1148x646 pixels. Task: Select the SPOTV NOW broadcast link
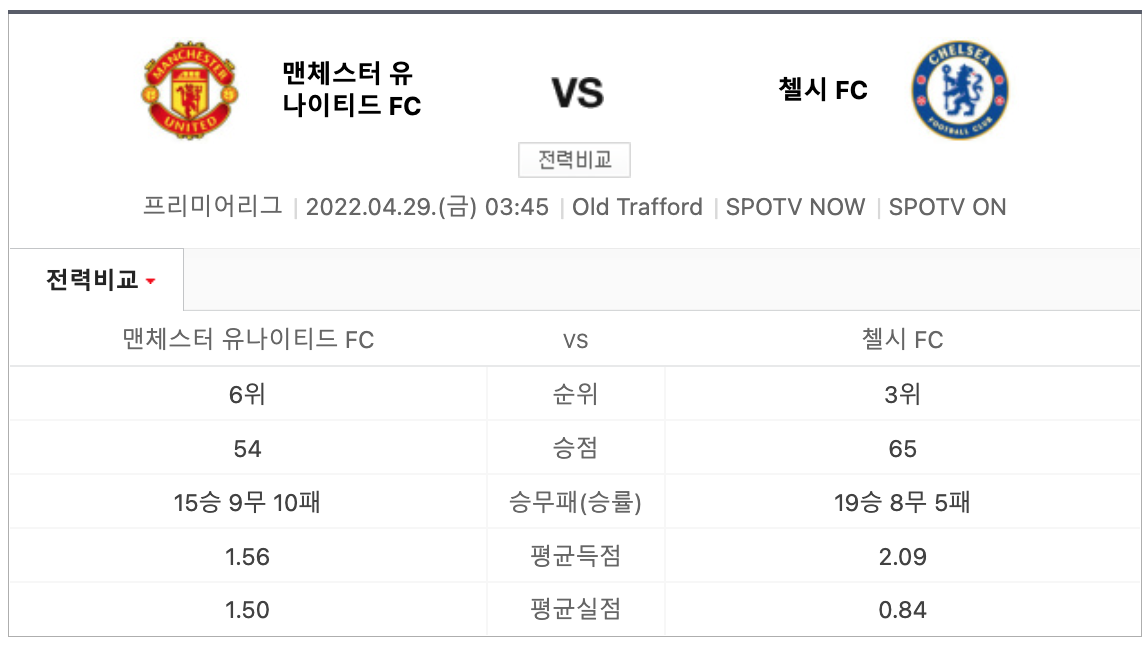pos(795,207)
